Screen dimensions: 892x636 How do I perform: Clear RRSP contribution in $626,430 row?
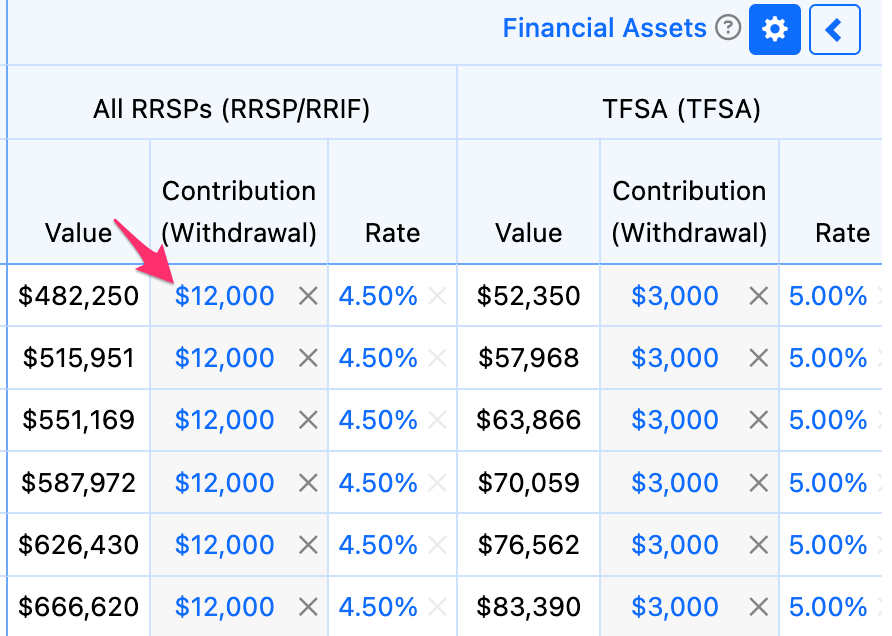(x=308, y=544)
